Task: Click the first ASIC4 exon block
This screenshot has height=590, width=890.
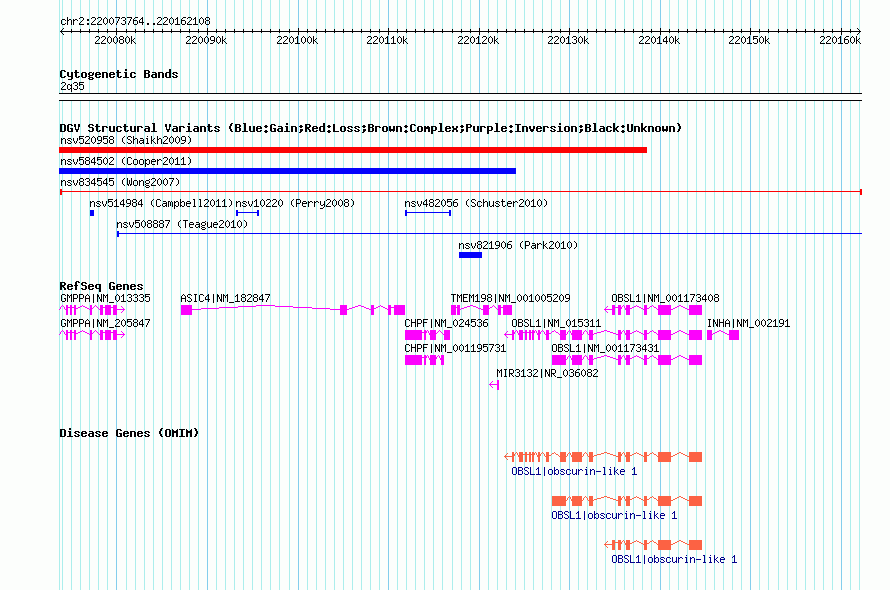Action: point(186,310)
